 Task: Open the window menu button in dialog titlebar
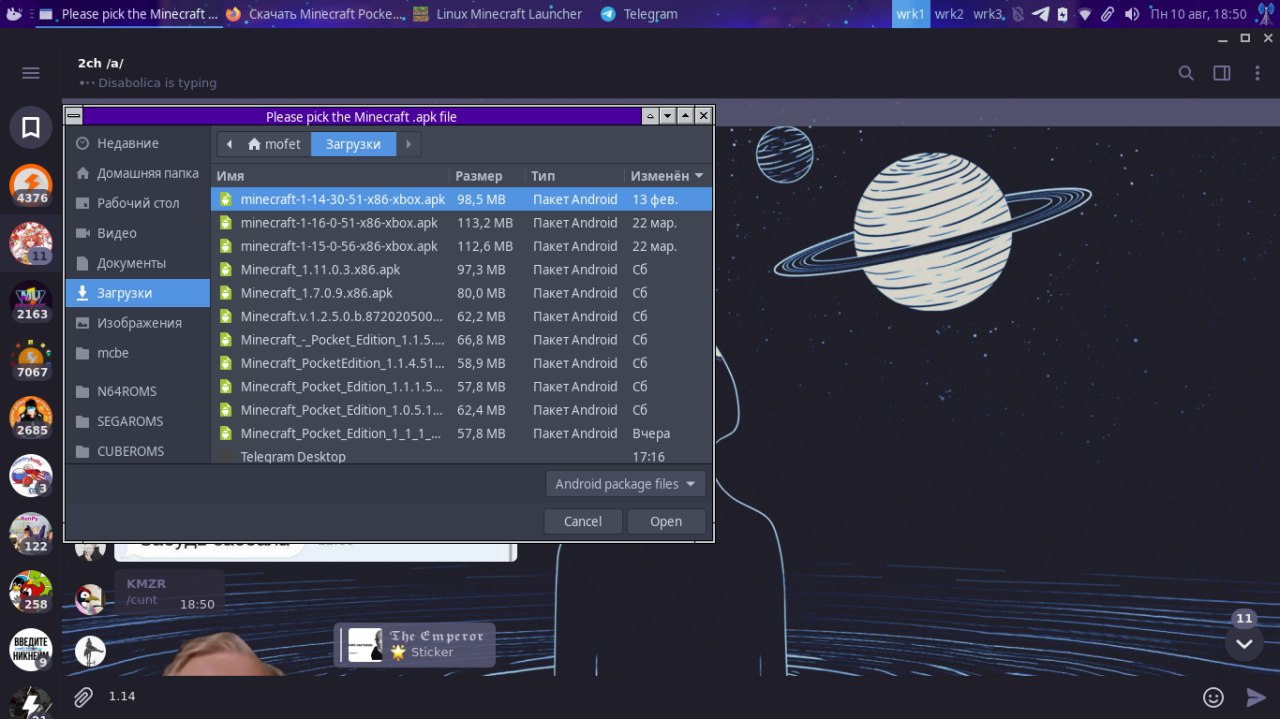pyautogui.click(x=73, y=116)
